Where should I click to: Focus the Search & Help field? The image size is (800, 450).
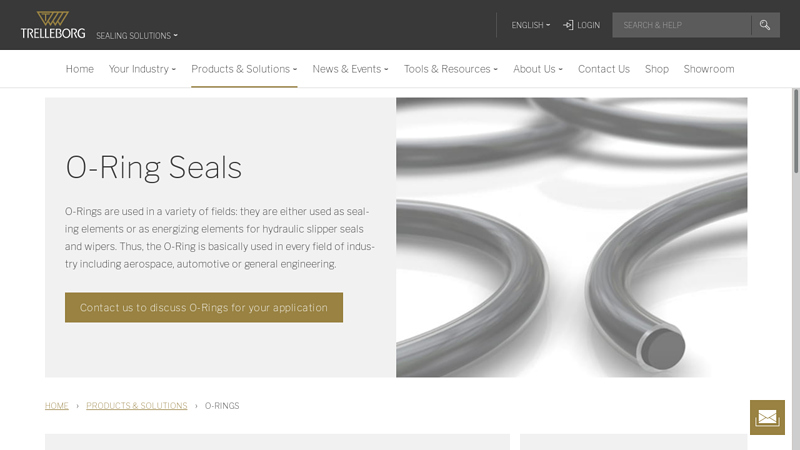pos(682,25)
